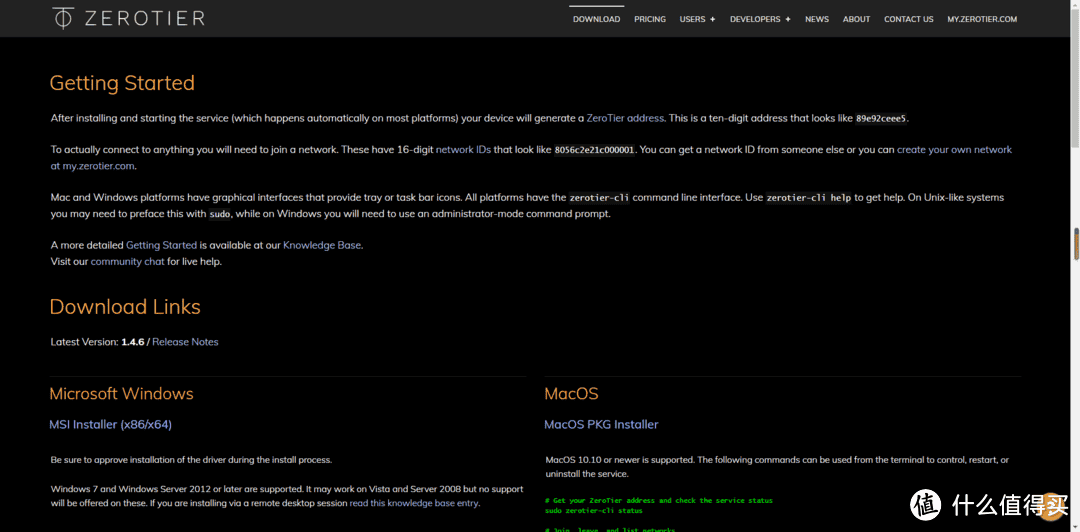Screen dimensions: 1080x532
Task: Click the Download Links heading
Action: click(125, 307)
